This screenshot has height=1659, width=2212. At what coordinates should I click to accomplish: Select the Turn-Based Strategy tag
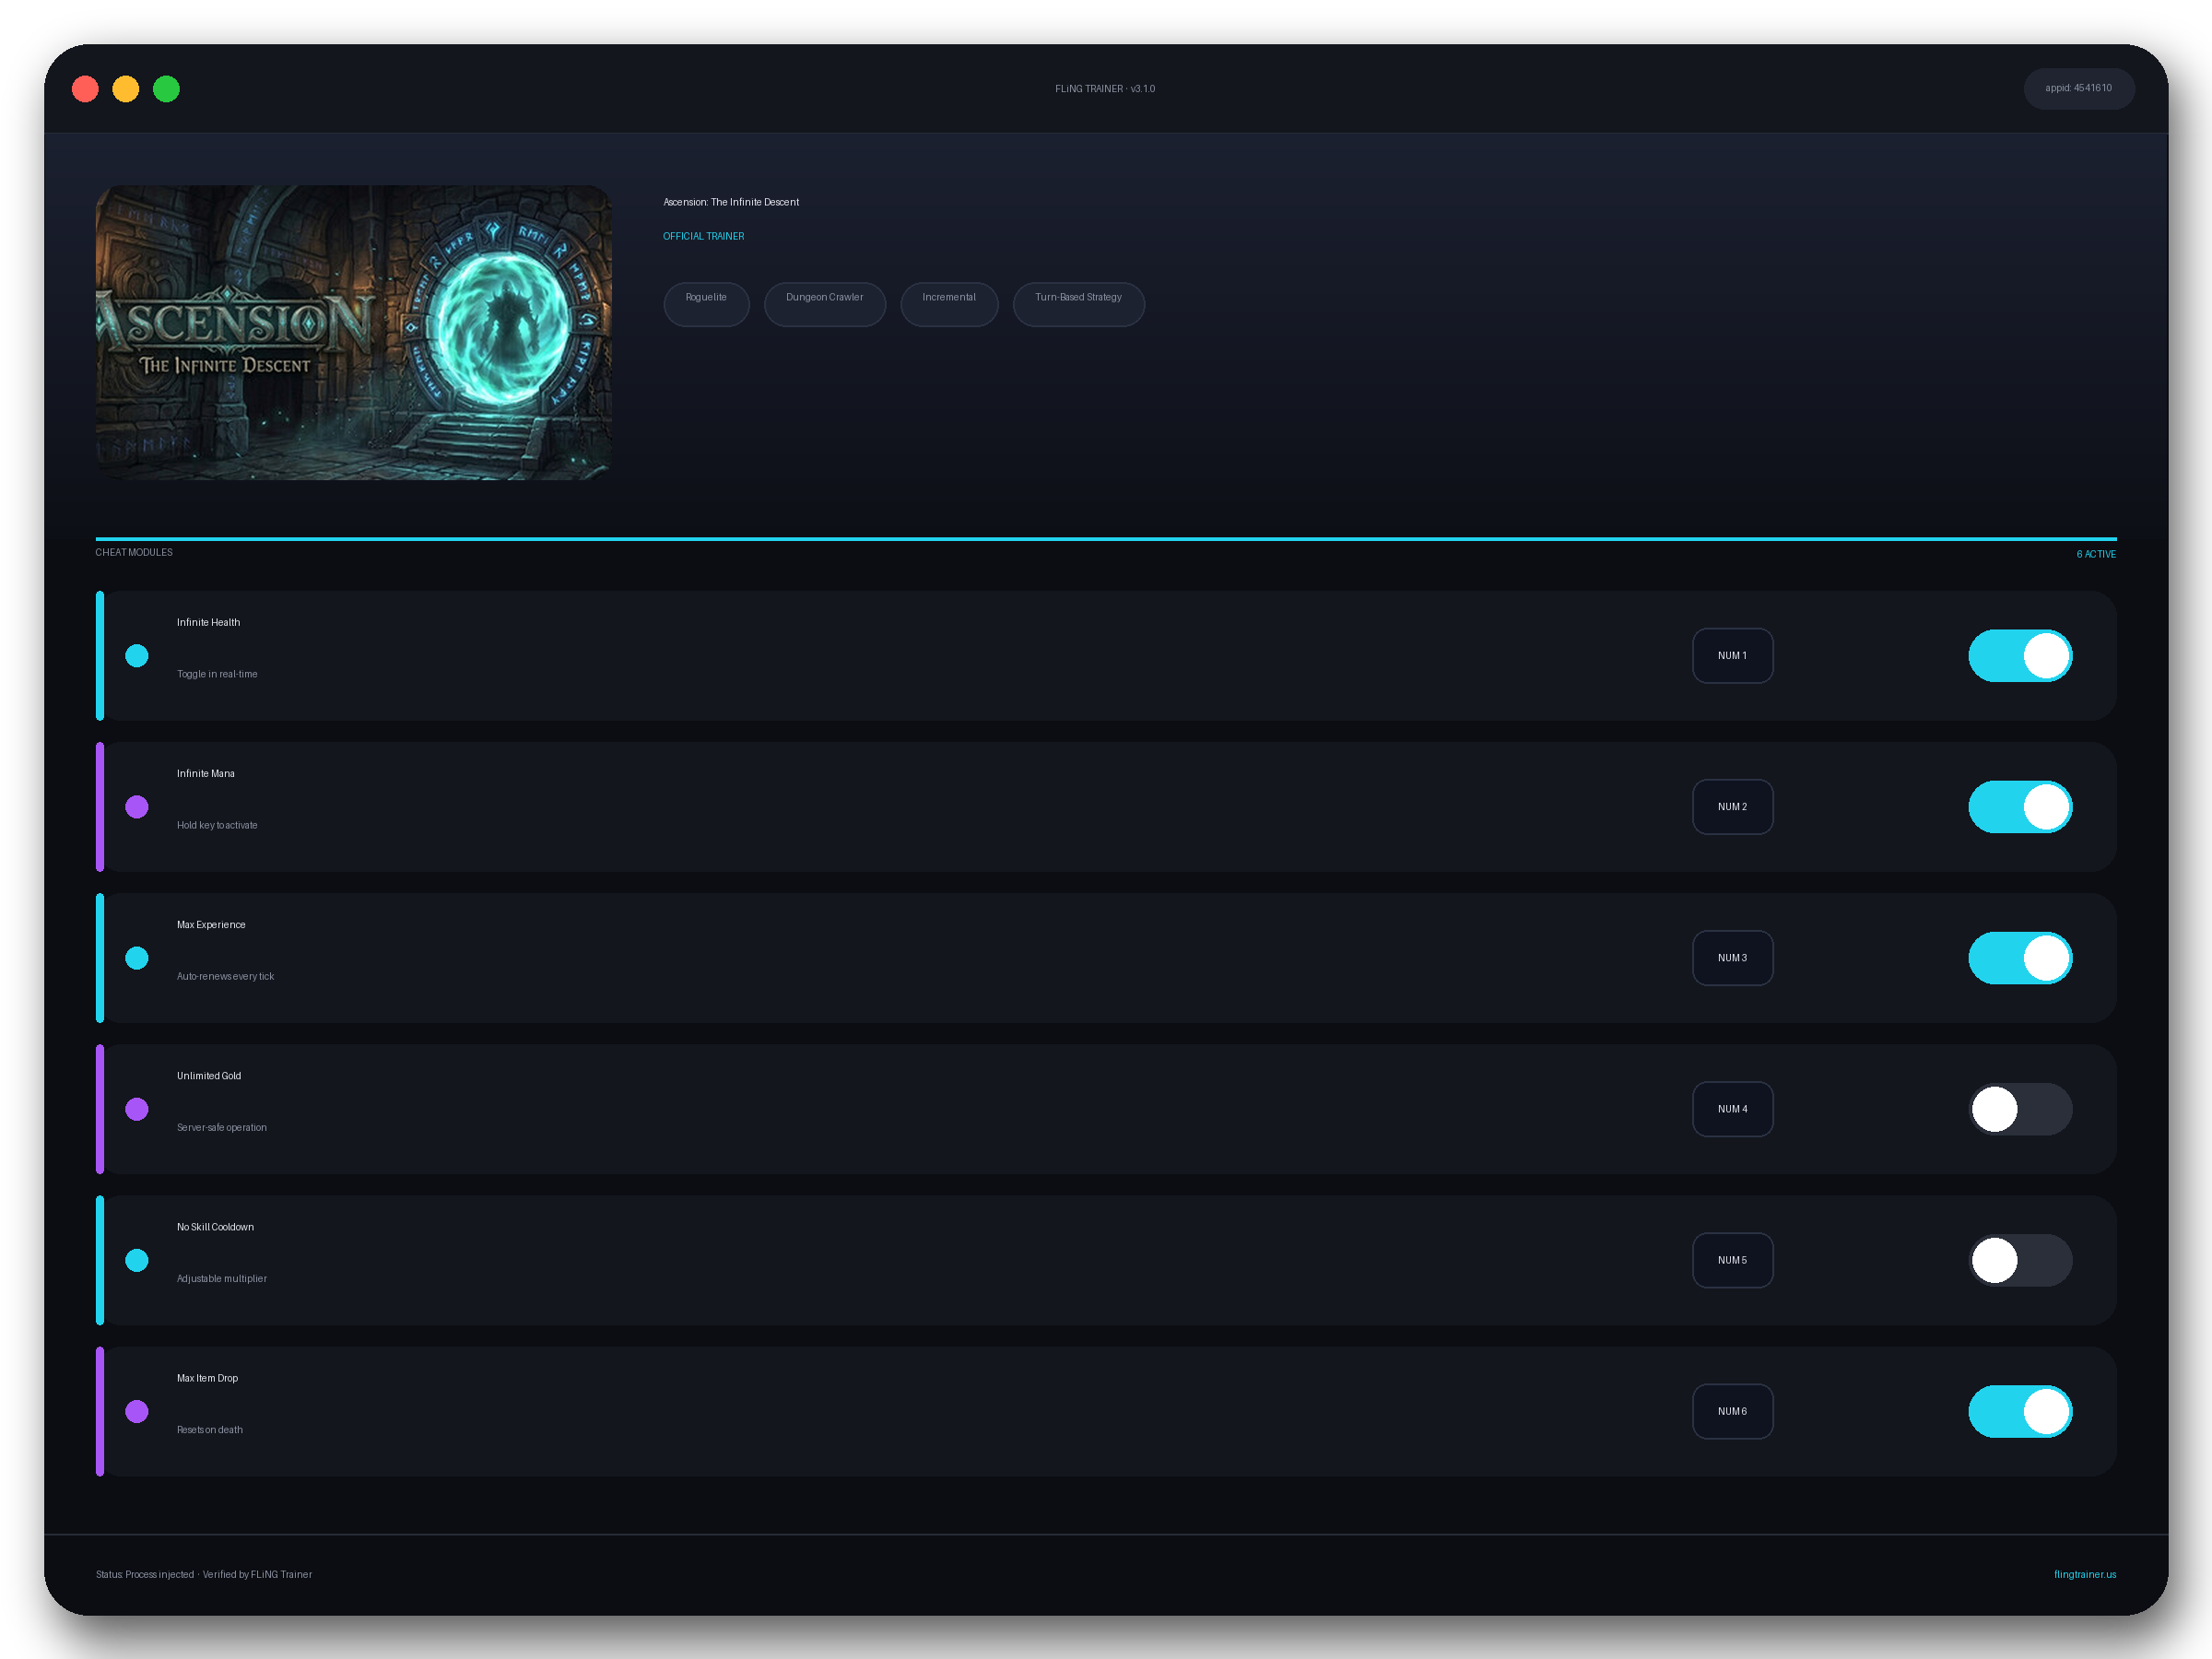pos(1078,304)
